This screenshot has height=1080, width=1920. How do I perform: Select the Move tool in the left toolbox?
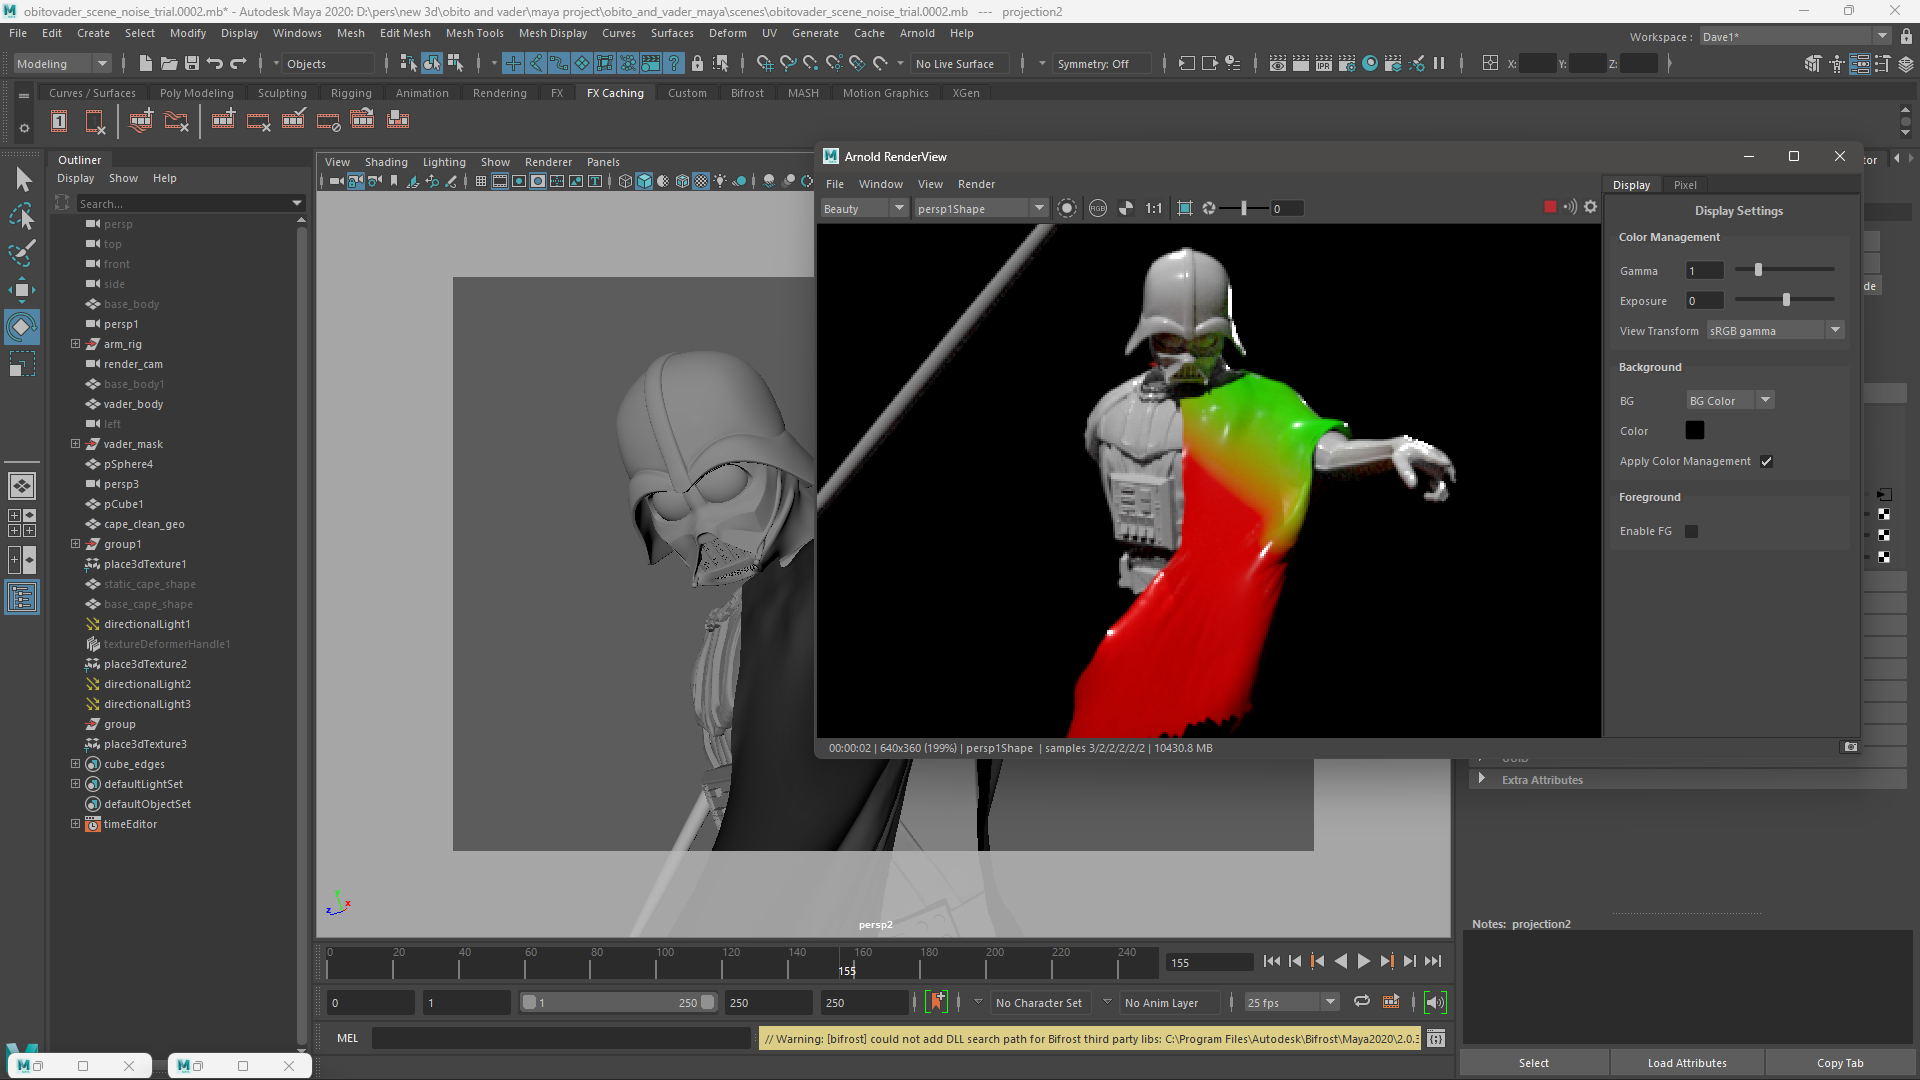(21, 290)
